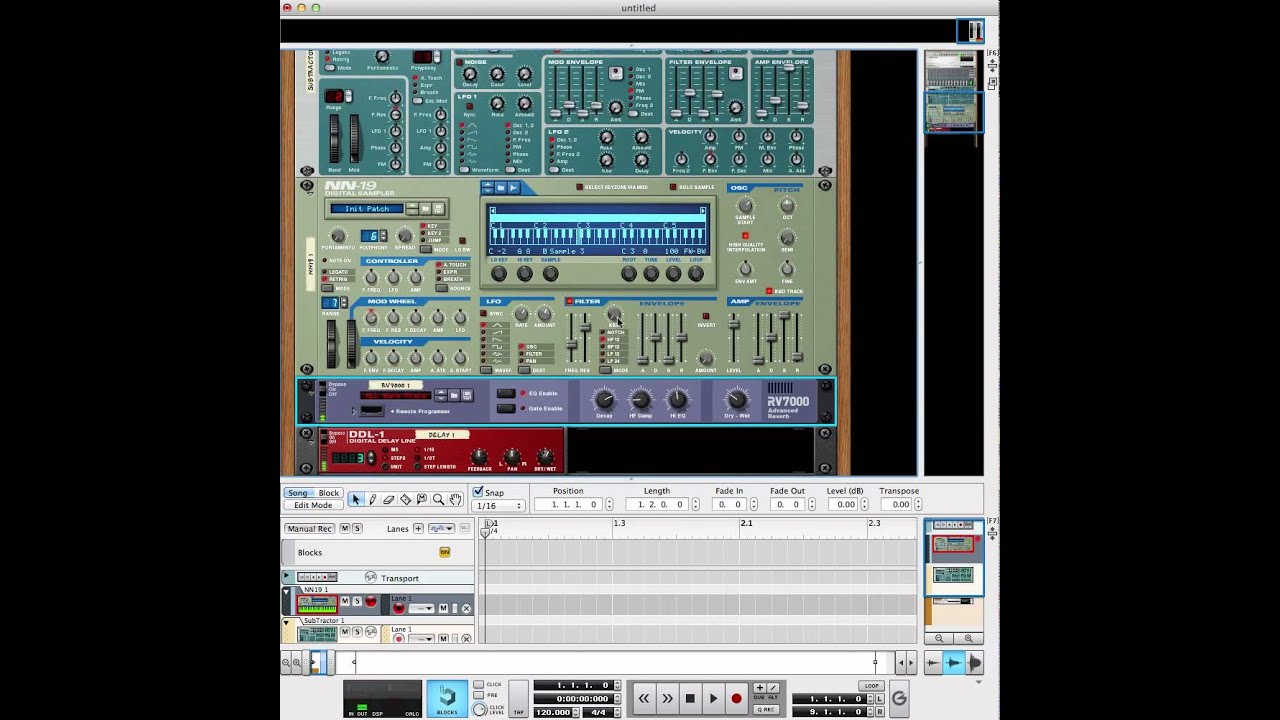This screenshot has height=720, width=1280.
Task: Stop playback with the Stop button
Action: 690,699
